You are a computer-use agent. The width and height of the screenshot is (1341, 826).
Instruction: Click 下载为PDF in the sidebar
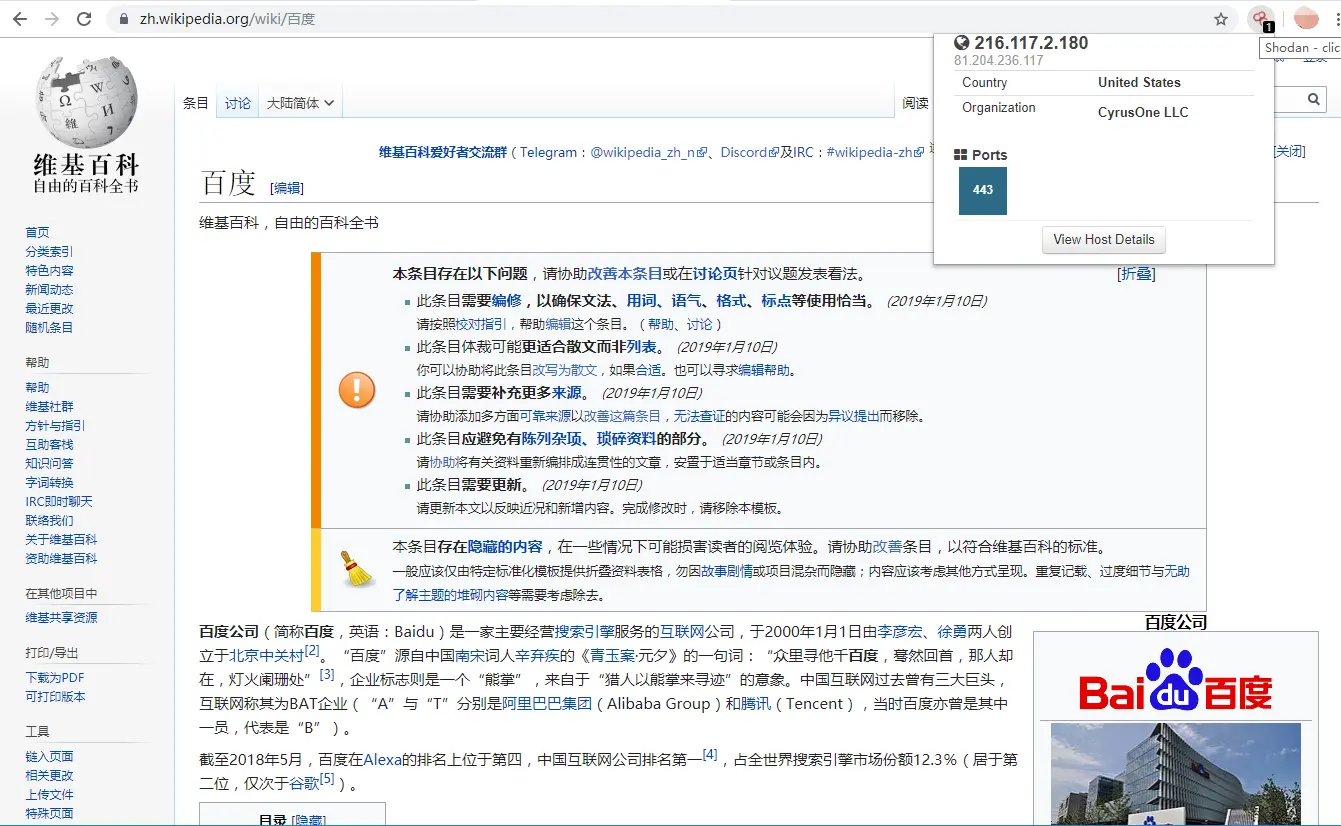[x=55, y=677]
